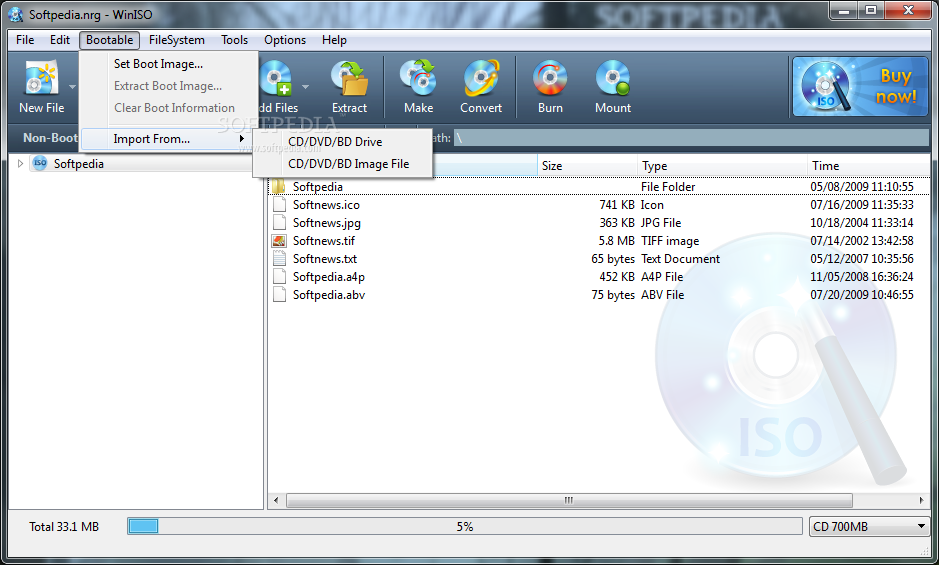This screenshot has width=939, height=565.
Task: Click the scroll right arrow
Action: coord(922,500)
